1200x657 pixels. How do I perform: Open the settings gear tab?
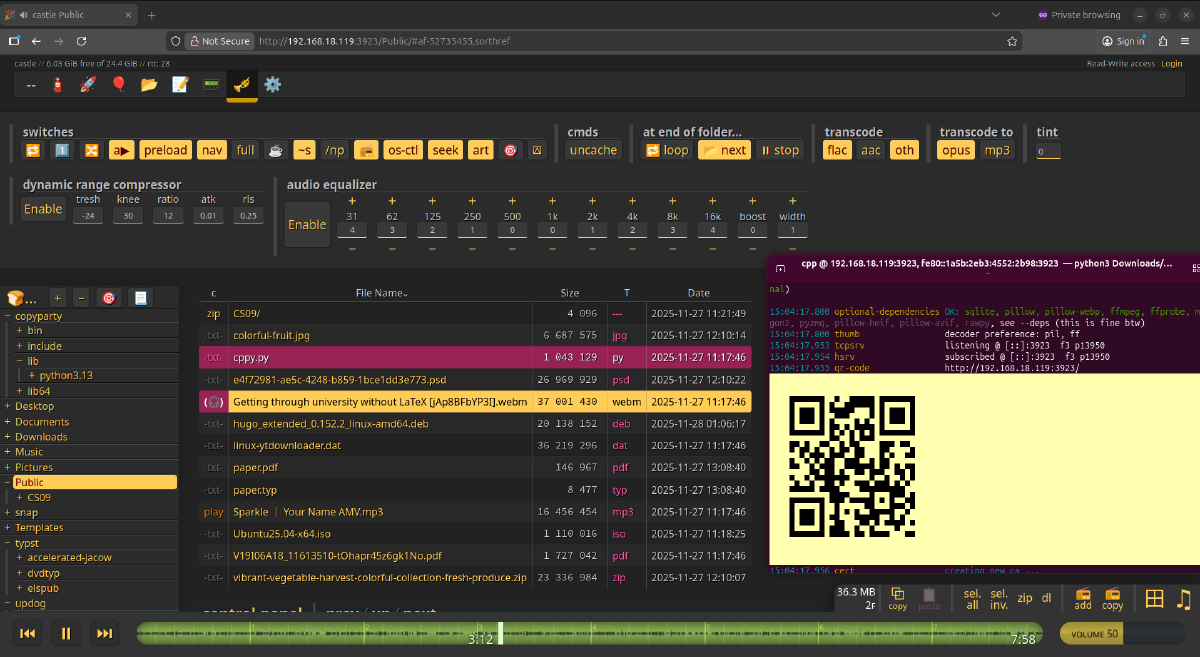[272, 85]
